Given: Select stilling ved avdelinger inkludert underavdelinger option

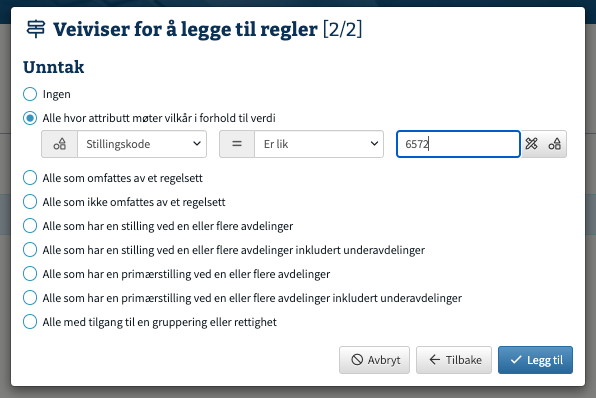Looking at the screenshot, I should pos(30,250).
